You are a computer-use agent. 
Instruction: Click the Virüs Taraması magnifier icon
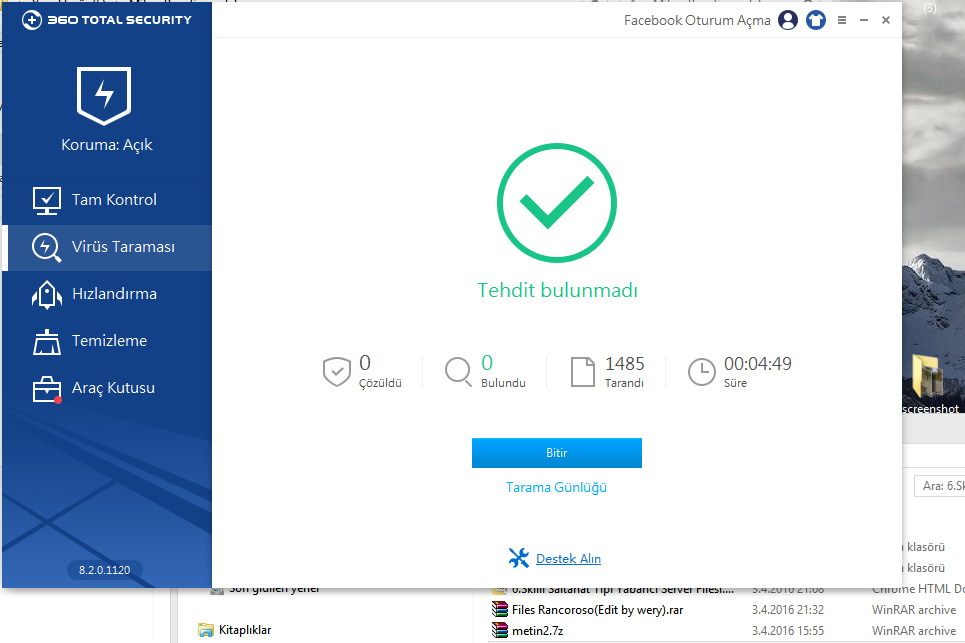pos(47,247)
